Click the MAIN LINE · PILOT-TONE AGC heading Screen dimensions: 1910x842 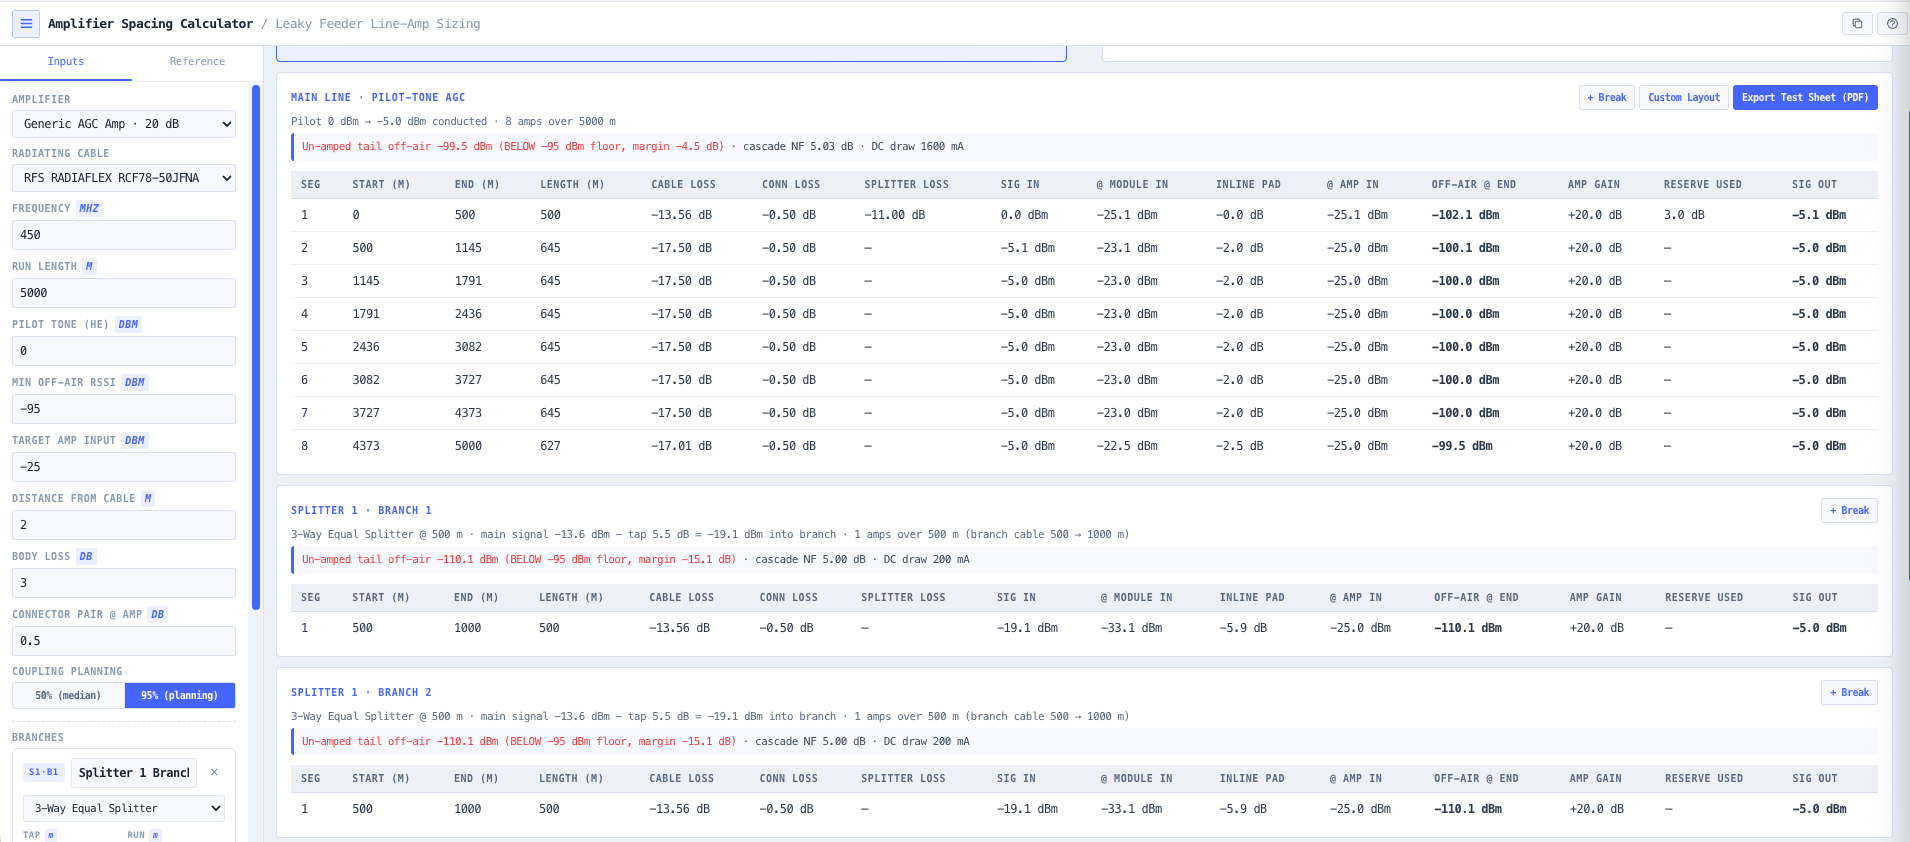(378, 97)
